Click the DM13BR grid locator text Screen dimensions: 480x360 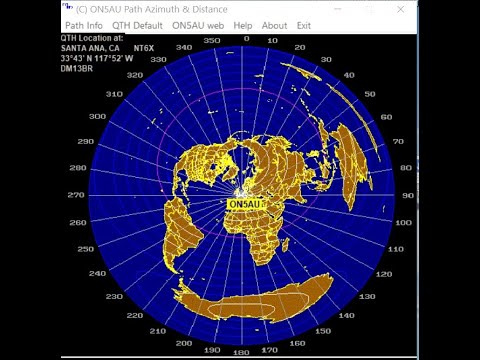pos(77,69)
